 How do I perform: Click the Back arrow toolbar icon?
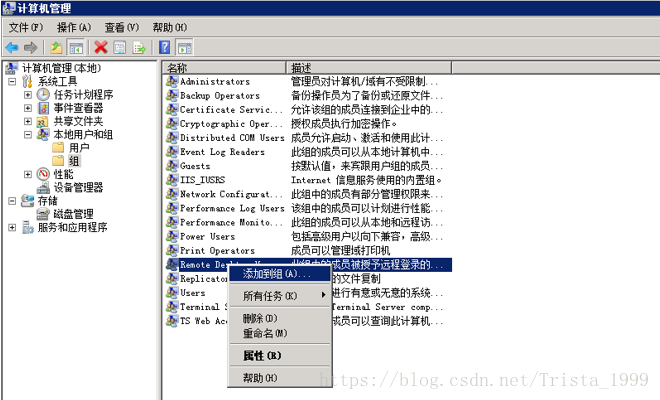pyautogui.click(x=12, y=48)
